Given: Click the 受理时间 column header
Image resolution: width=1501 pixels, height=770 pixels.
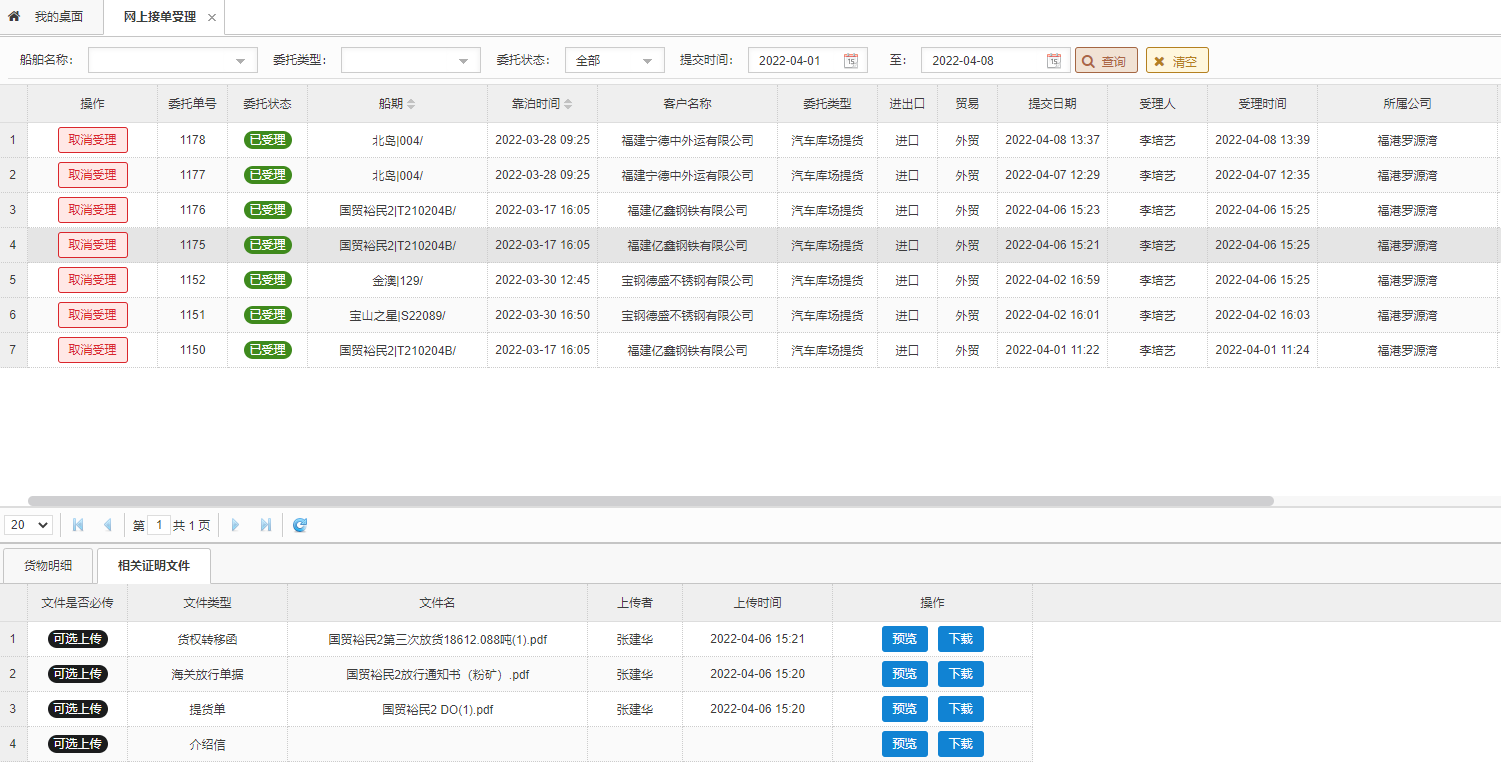Looking at the screenshot, I should pos(1263,104).
